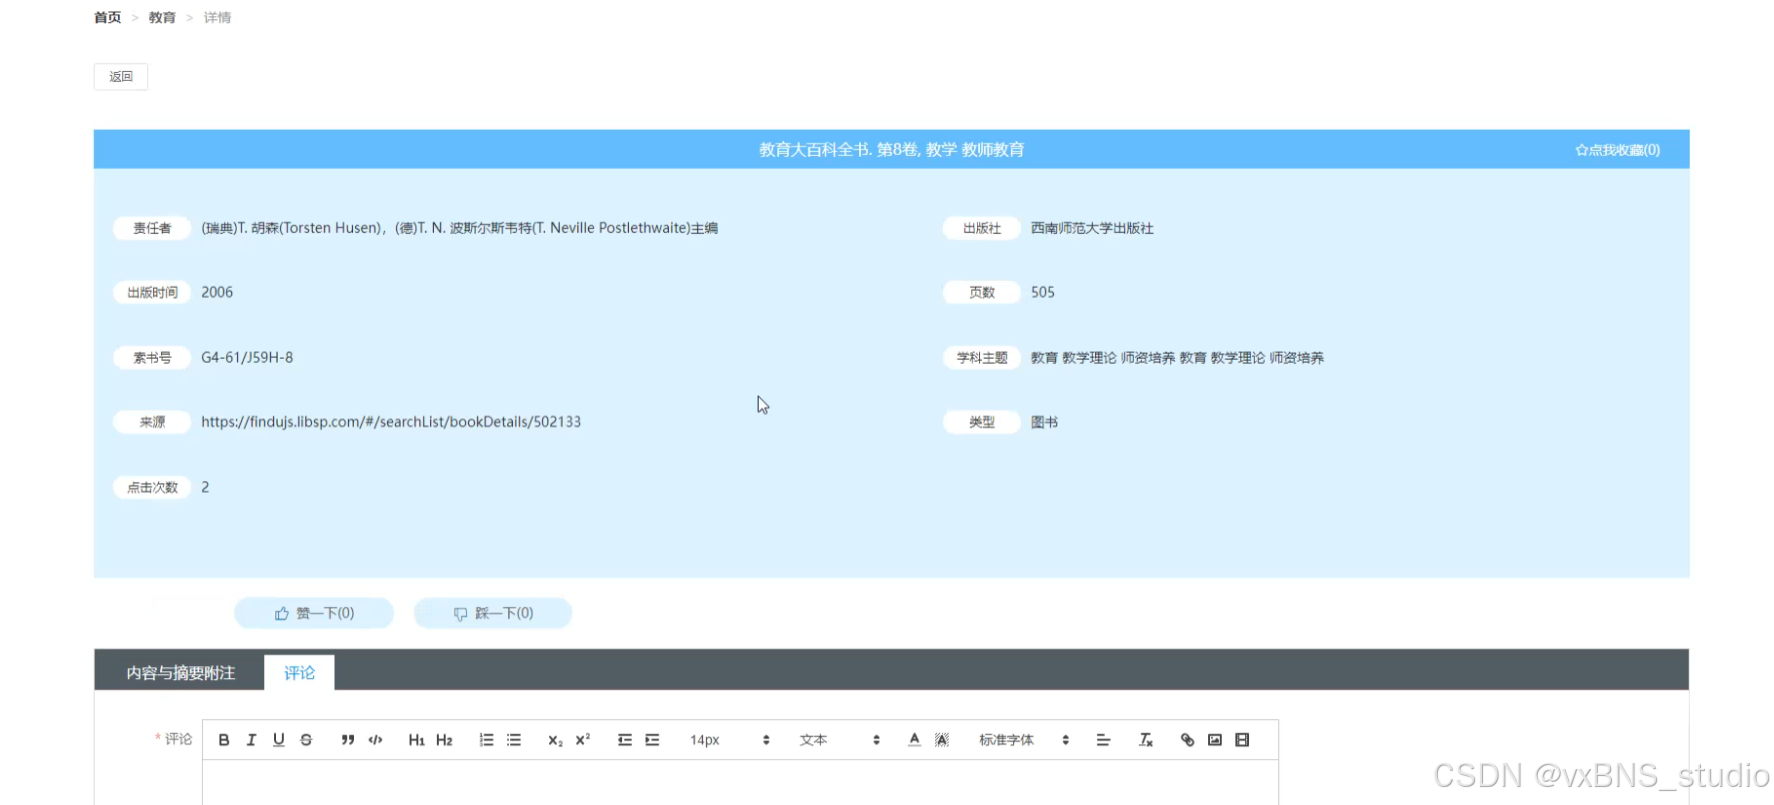This screenshot has height=805, width=1774.
Task: Click the call number G4-61/J59H-8
Action: pyautogui.click(x=247, y=358)
